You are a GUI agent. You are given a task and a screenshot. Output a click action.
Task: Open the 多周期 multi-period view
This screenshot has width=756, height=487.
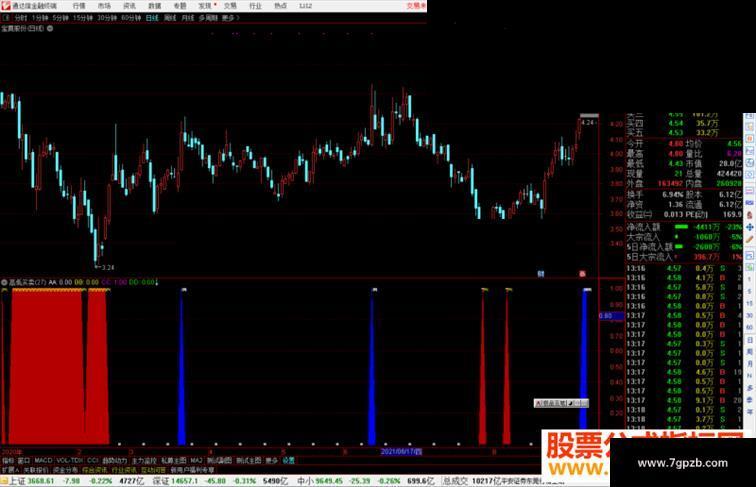208,18
